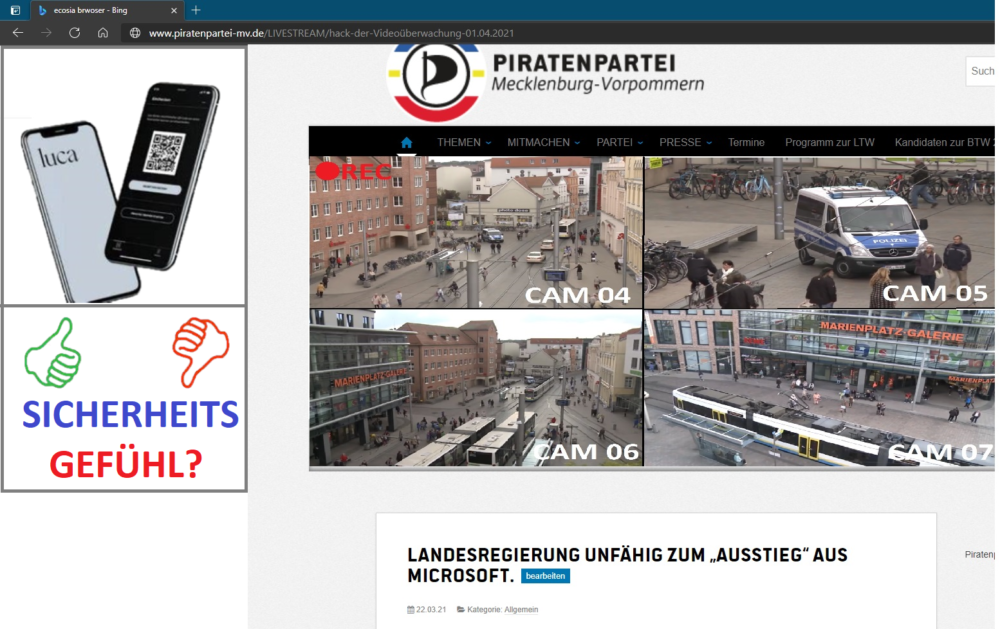Close the ecosia brwoser - Bing tab
1000x629 pixels.
tap(173, 10)
